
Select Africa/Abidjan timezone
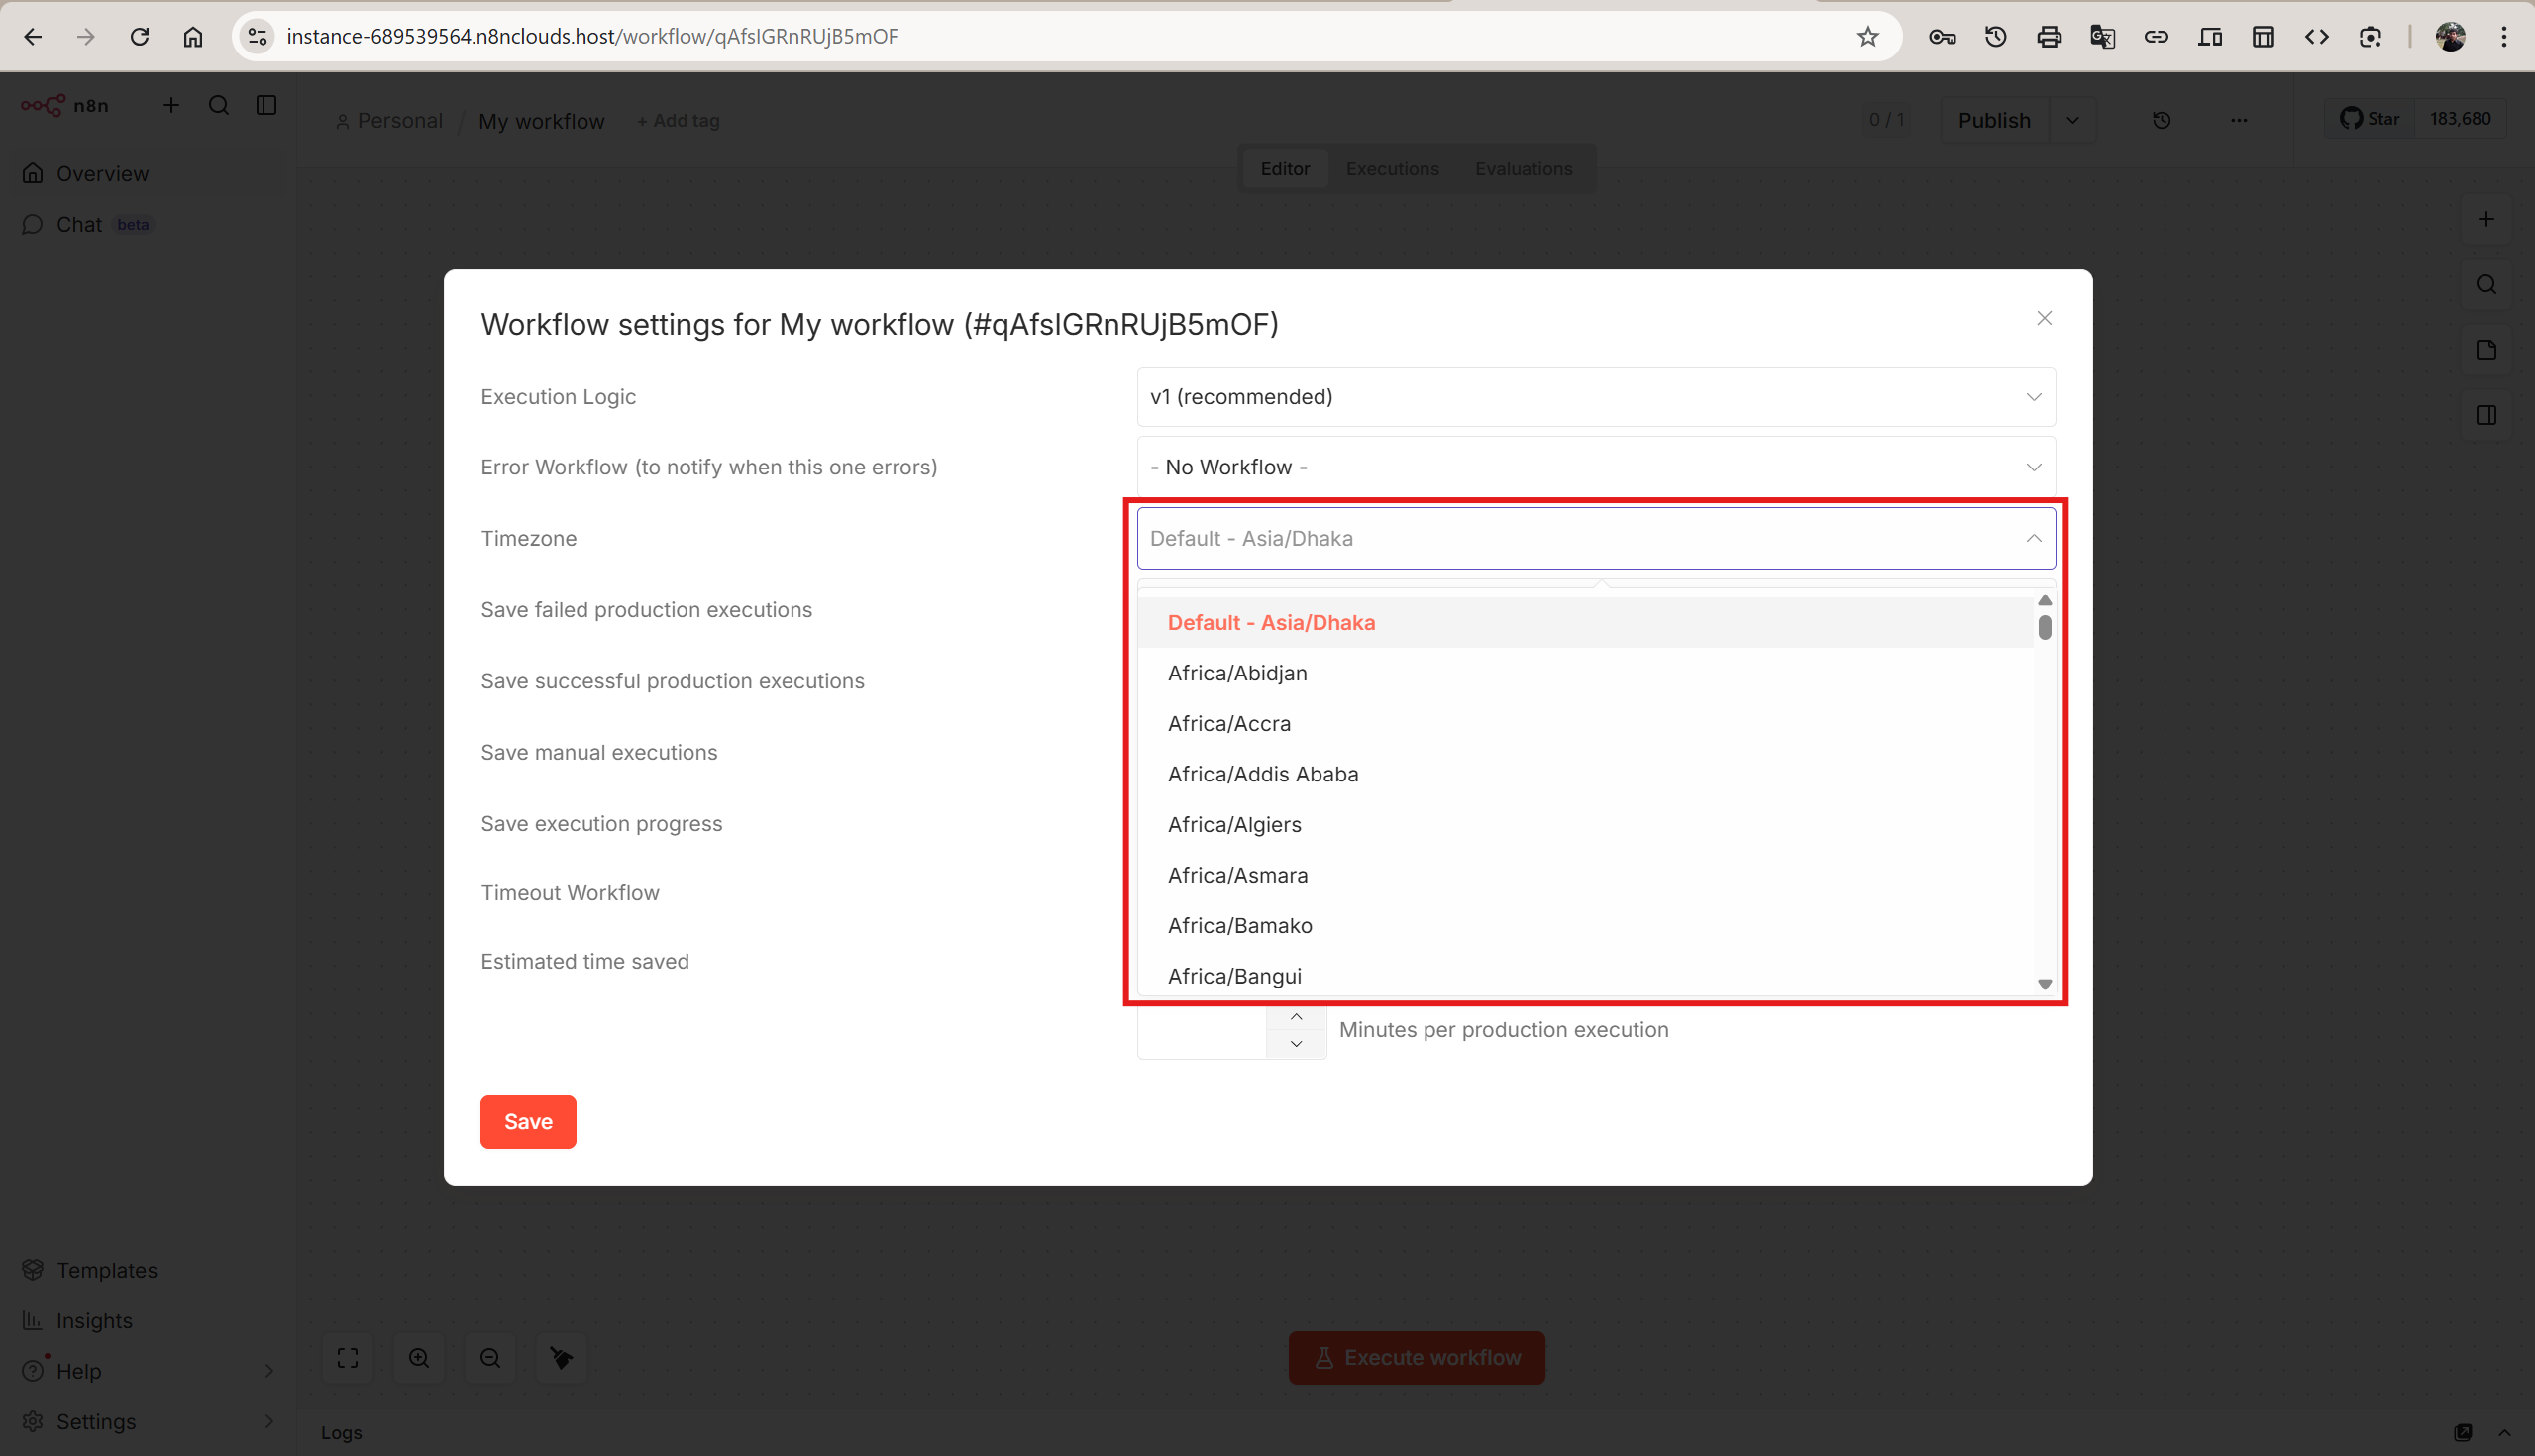tap(1585, 673)
